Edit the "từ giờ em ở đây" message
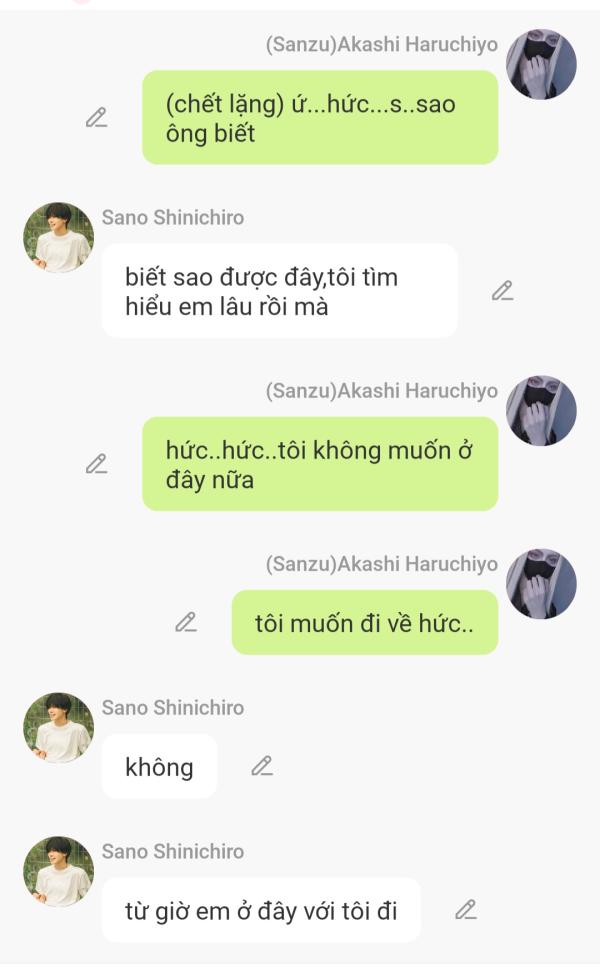 [x=465, y=910]
